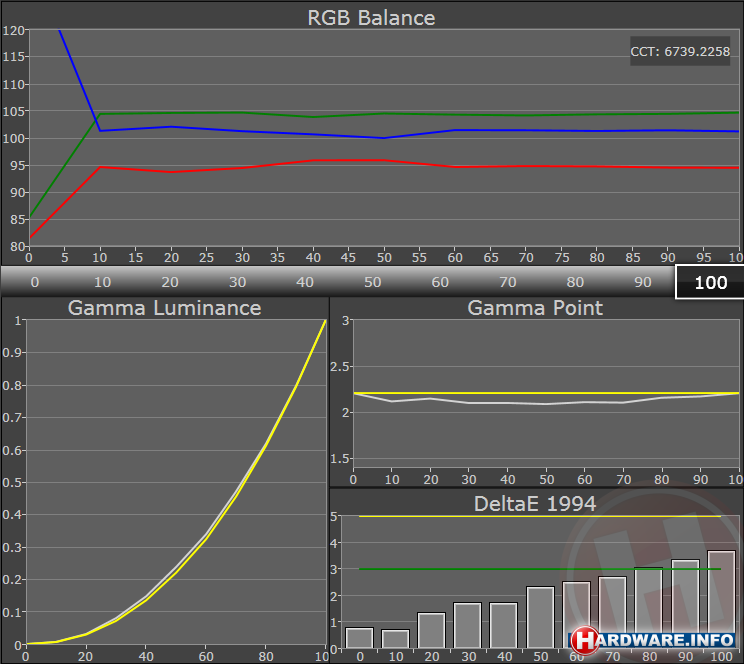The height and width of the screenshot is (664, 744).
Task: Click the DeltaE bar for level 30
Action: [x=467, y=626]
